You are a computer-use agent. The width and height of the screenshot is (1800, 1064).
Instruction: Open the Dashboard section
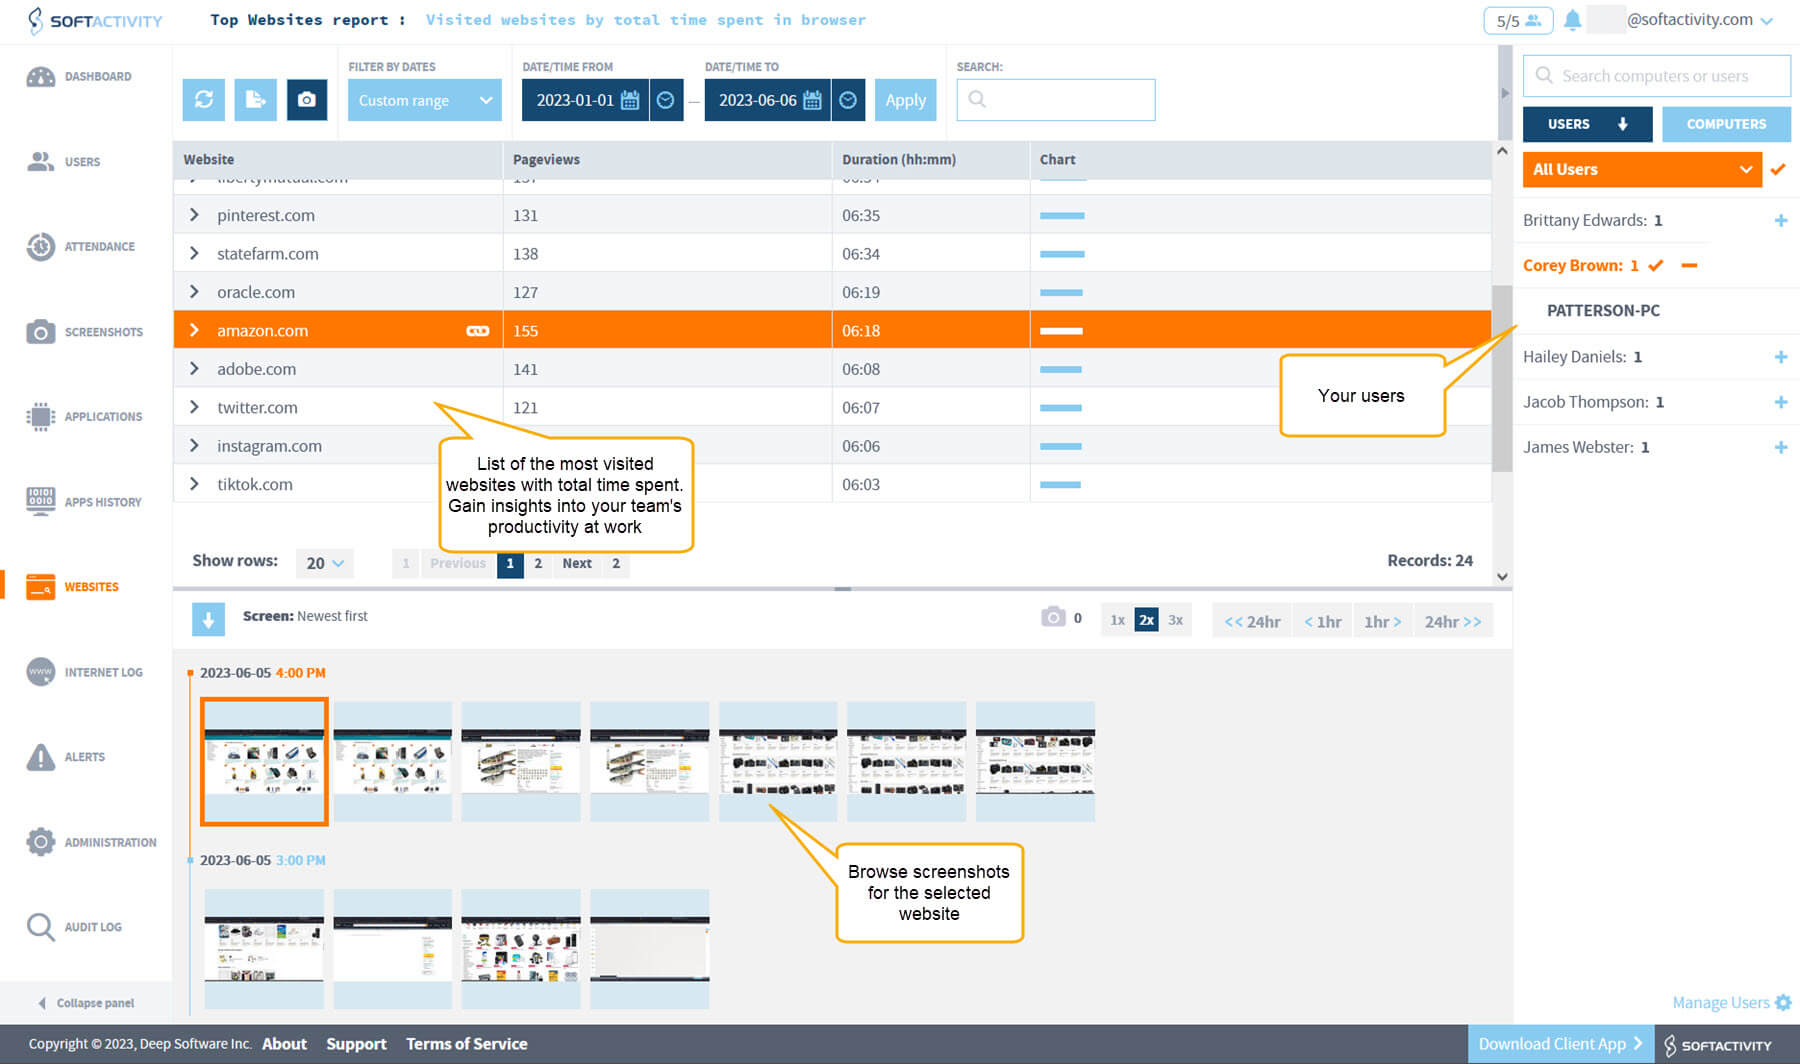tap(80, 76)
